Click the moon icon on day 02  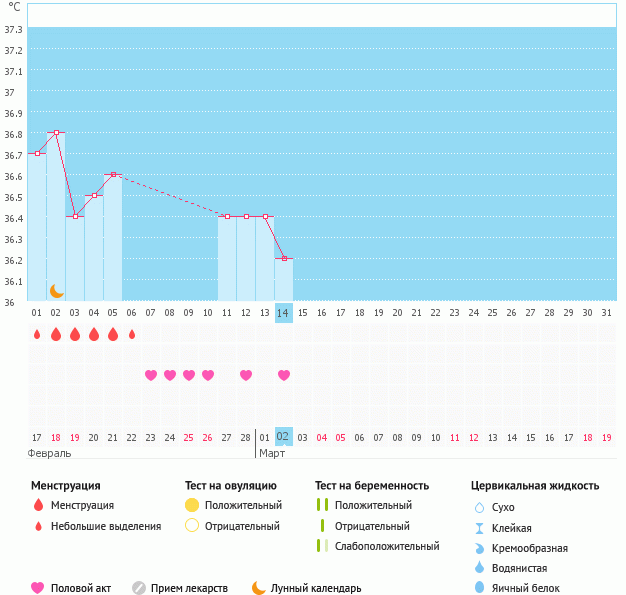pos(57,290)
